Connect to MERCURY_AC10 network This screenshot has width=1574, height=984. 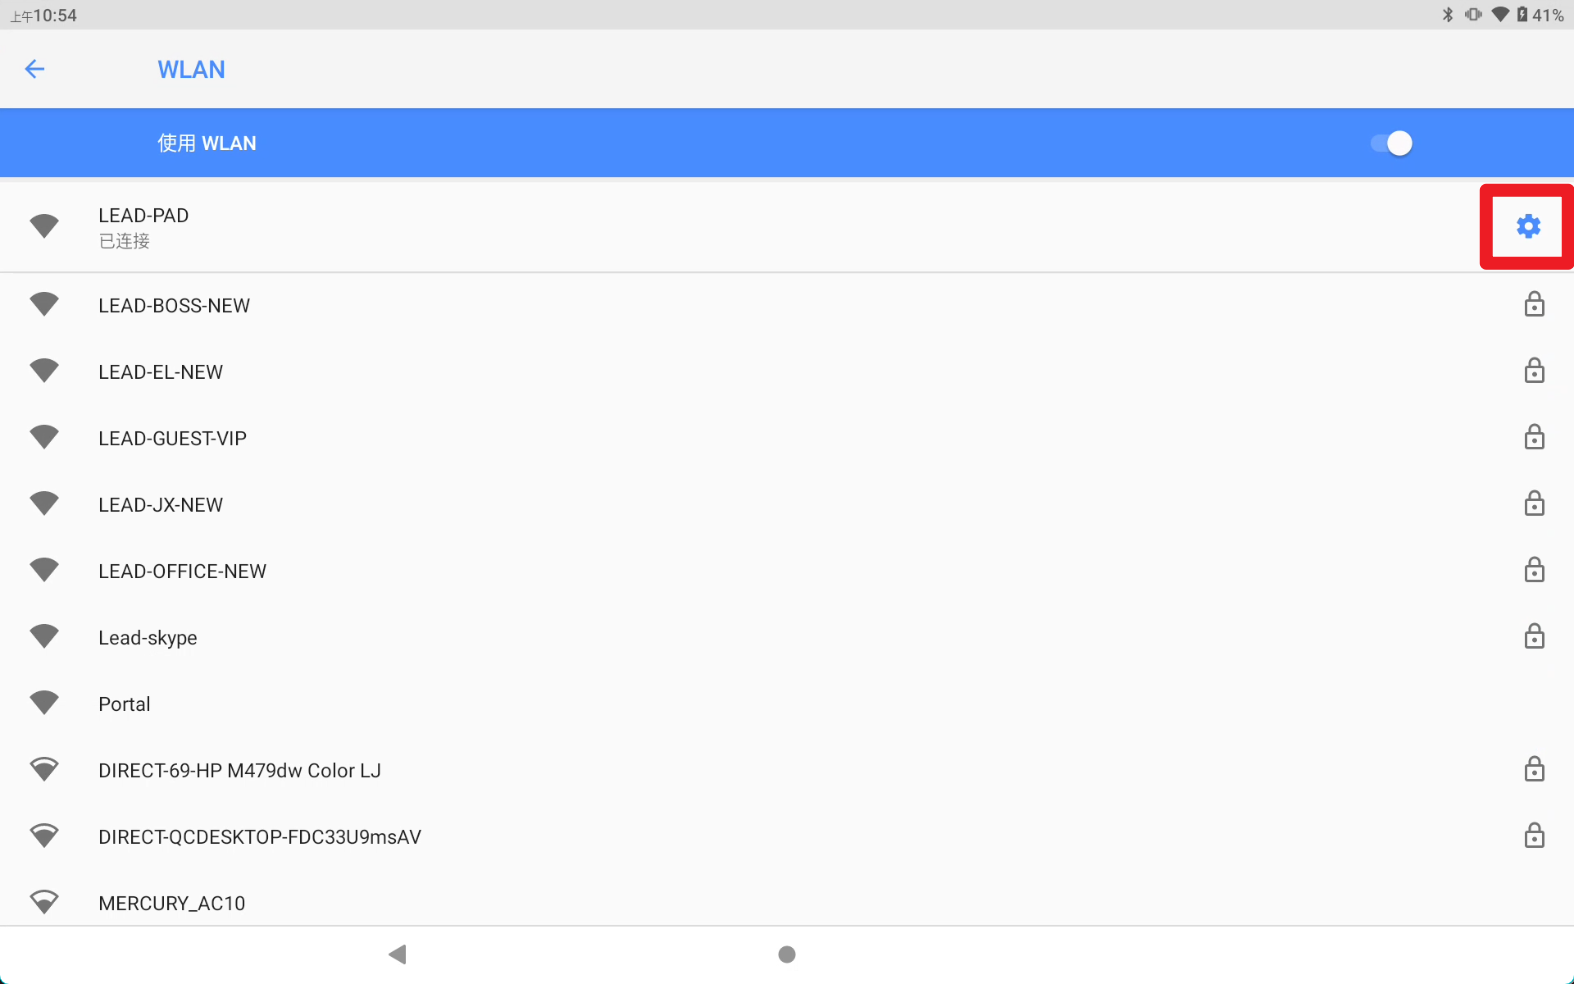point(171,903)
